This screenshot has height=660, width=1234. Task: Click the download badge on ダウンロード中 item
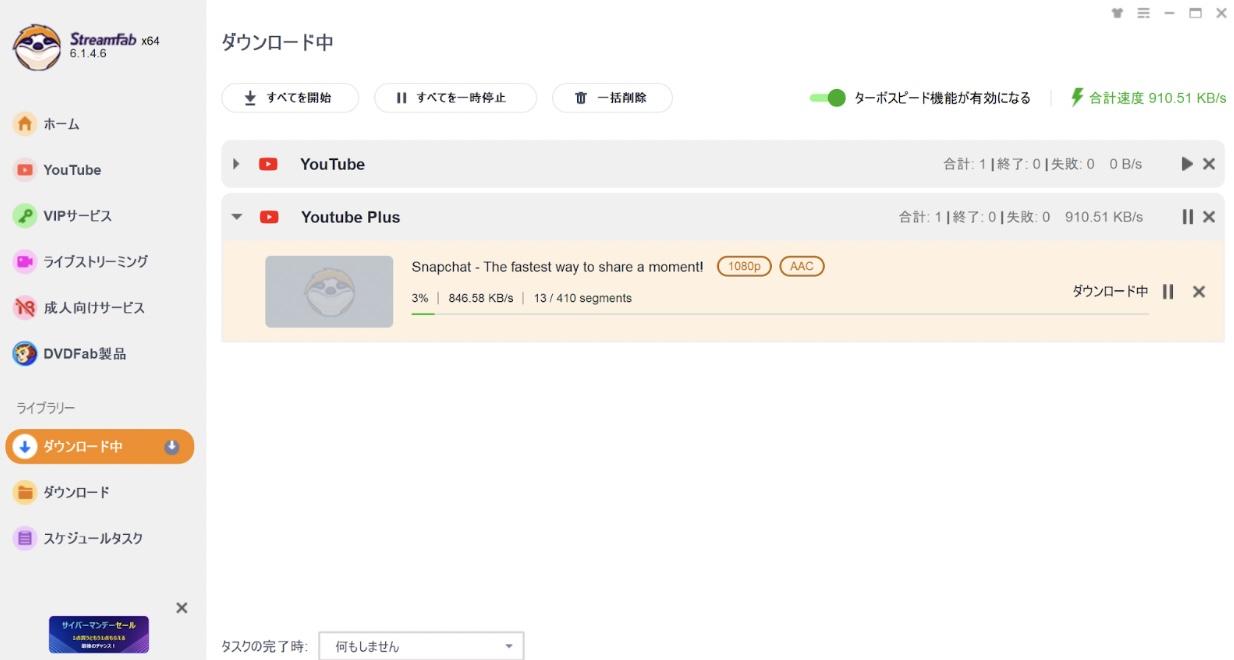[x=171, y=447]
